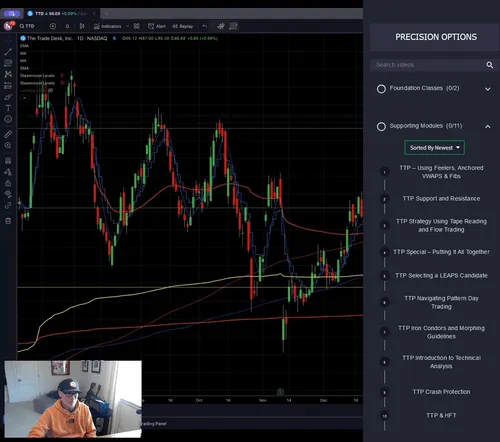Toggle the Supporting Modules completion circle
Viewport: 500px width, 442px height.
coord(381,126)
